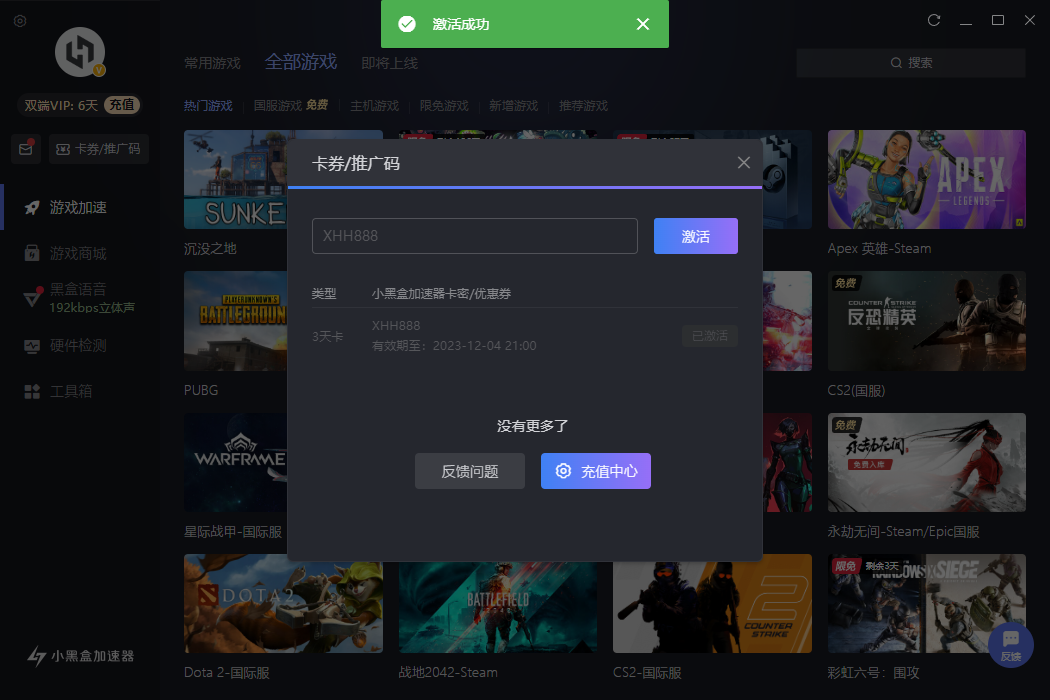Image resolution: width=1050 pixels, height=700 pixels.
Task: Open settings gear icon in the corner
Action: tap(20, 21)
